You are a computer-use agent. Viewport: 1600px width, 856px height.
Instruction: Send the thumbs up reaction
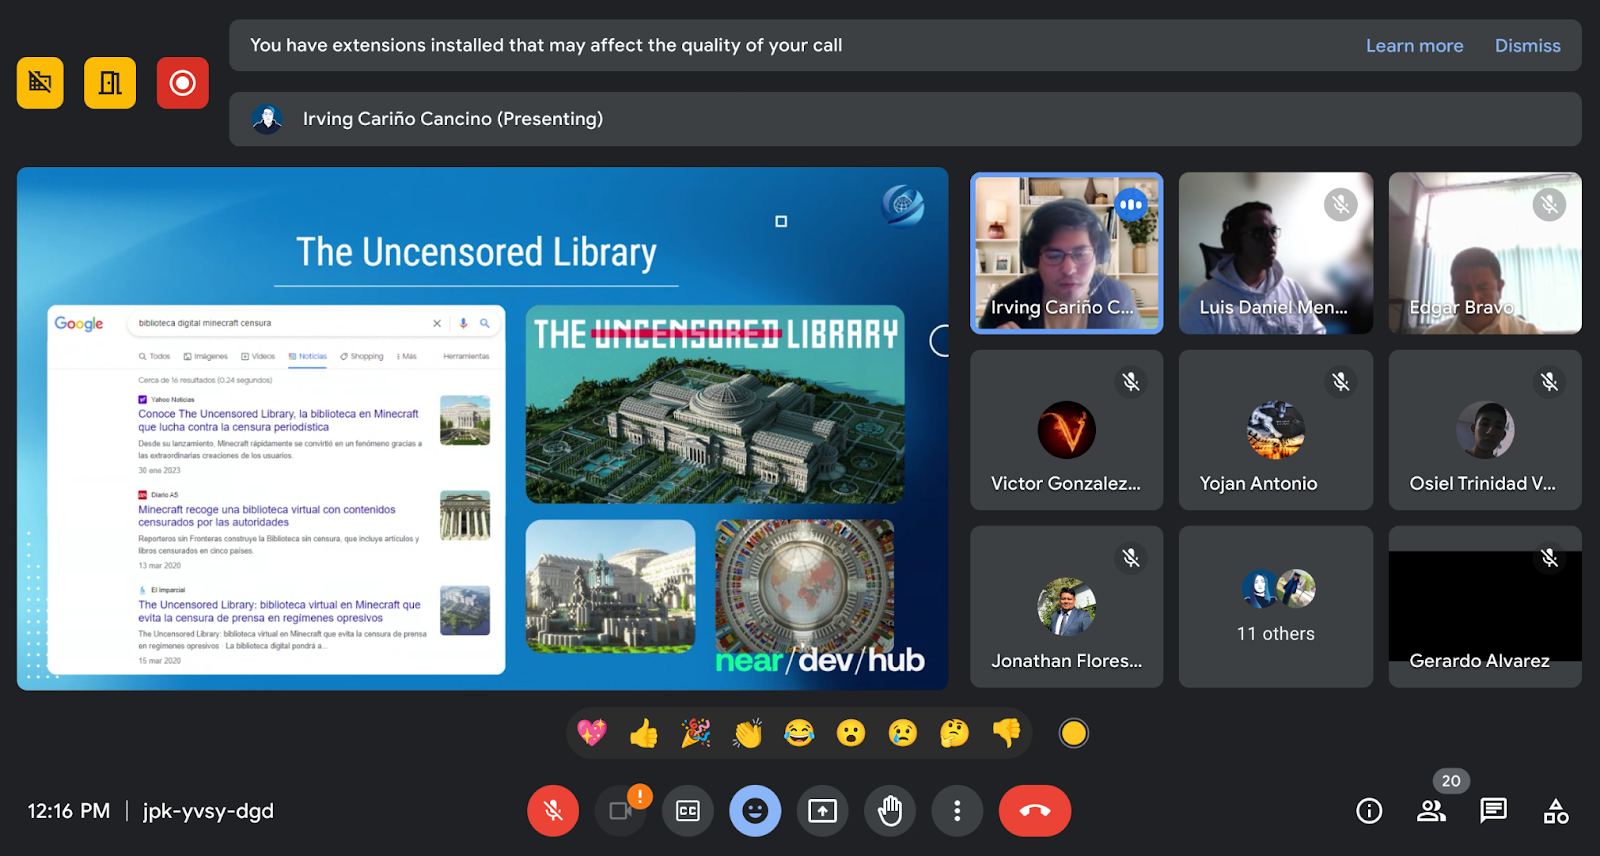coord(644,733)
